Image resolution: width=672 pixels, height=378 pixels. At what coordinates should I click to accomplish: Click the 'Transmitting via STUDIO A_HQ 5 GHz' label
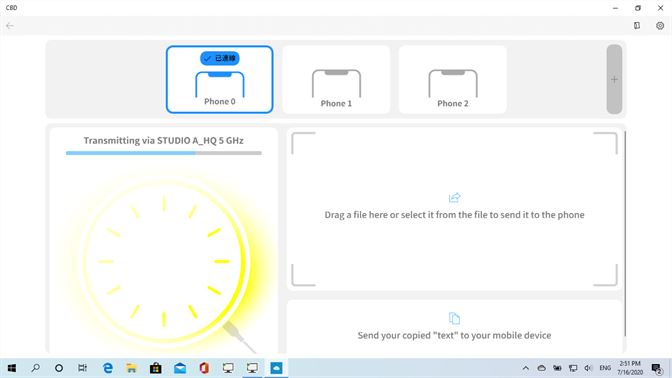click(163, 141)
